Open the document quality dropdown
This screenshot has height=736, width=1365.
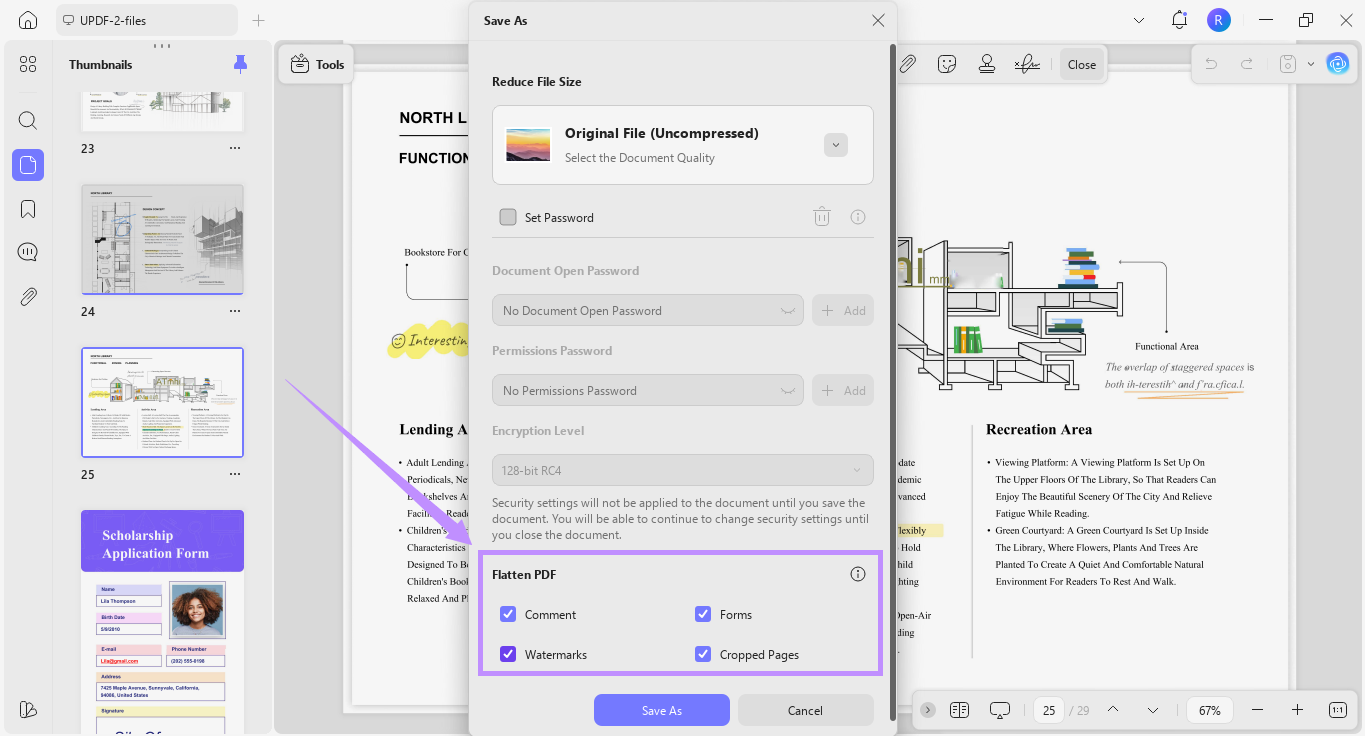pos(835,145)
